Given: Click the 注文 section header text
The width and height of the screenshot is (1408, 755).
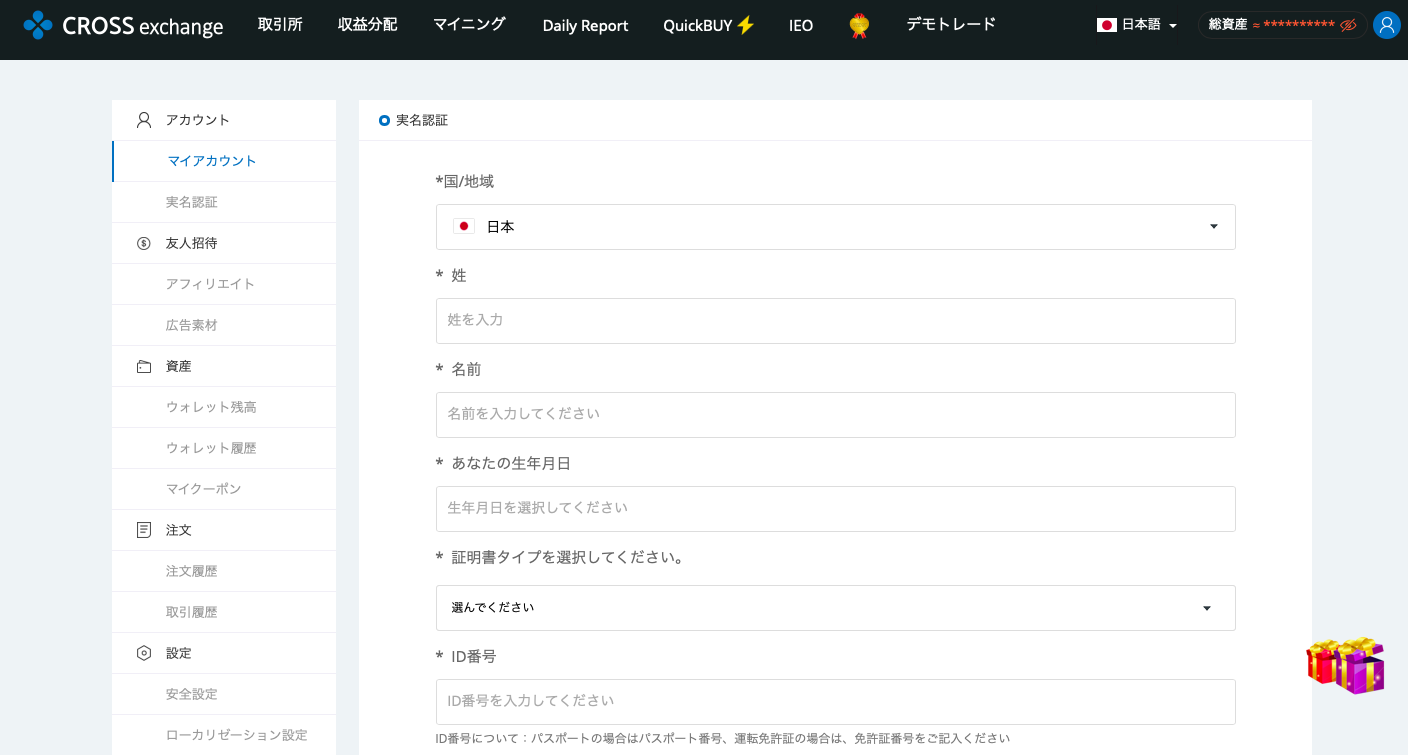Looking at the screenshot, I should pos(178,530).
